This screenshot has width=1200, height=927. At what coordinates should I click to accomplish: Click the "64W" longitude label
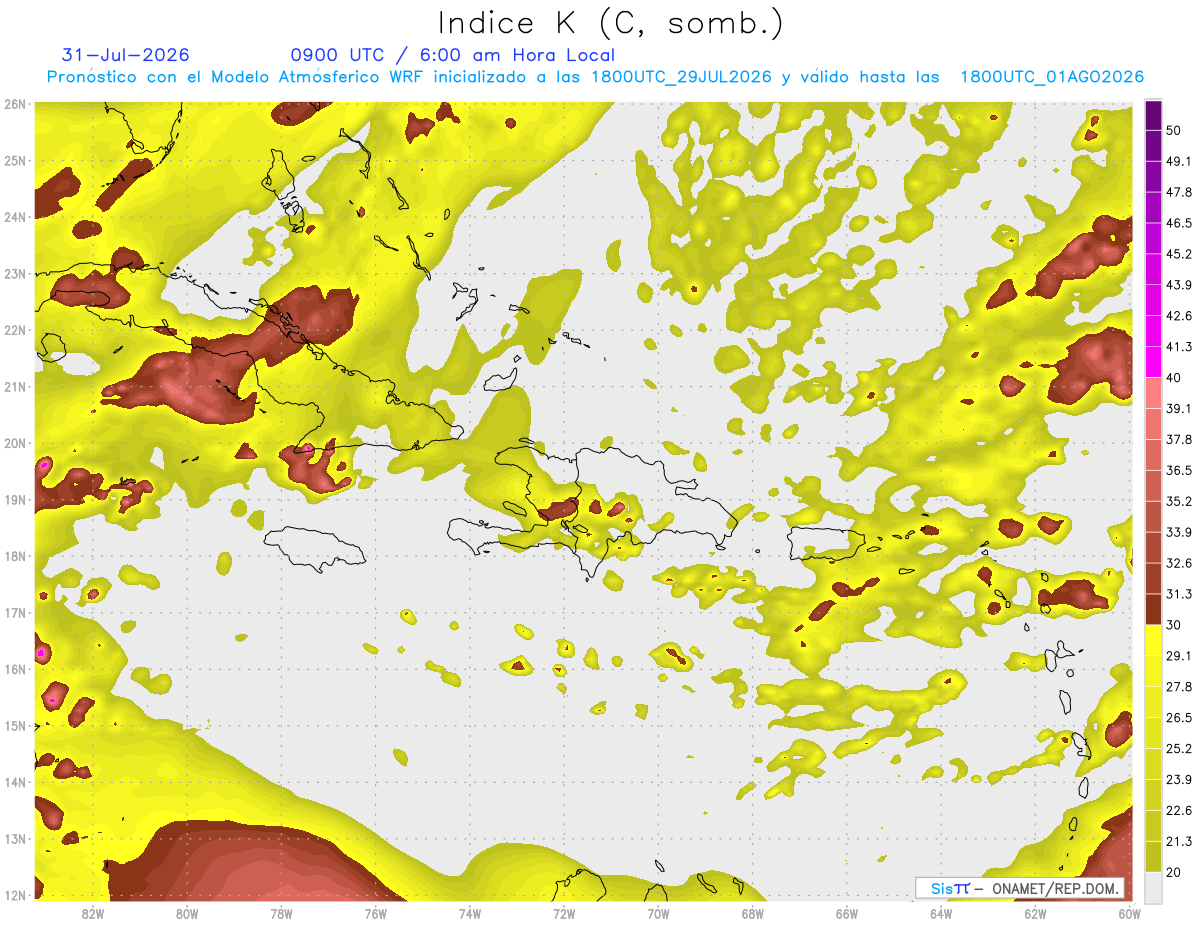click(941, 913)
